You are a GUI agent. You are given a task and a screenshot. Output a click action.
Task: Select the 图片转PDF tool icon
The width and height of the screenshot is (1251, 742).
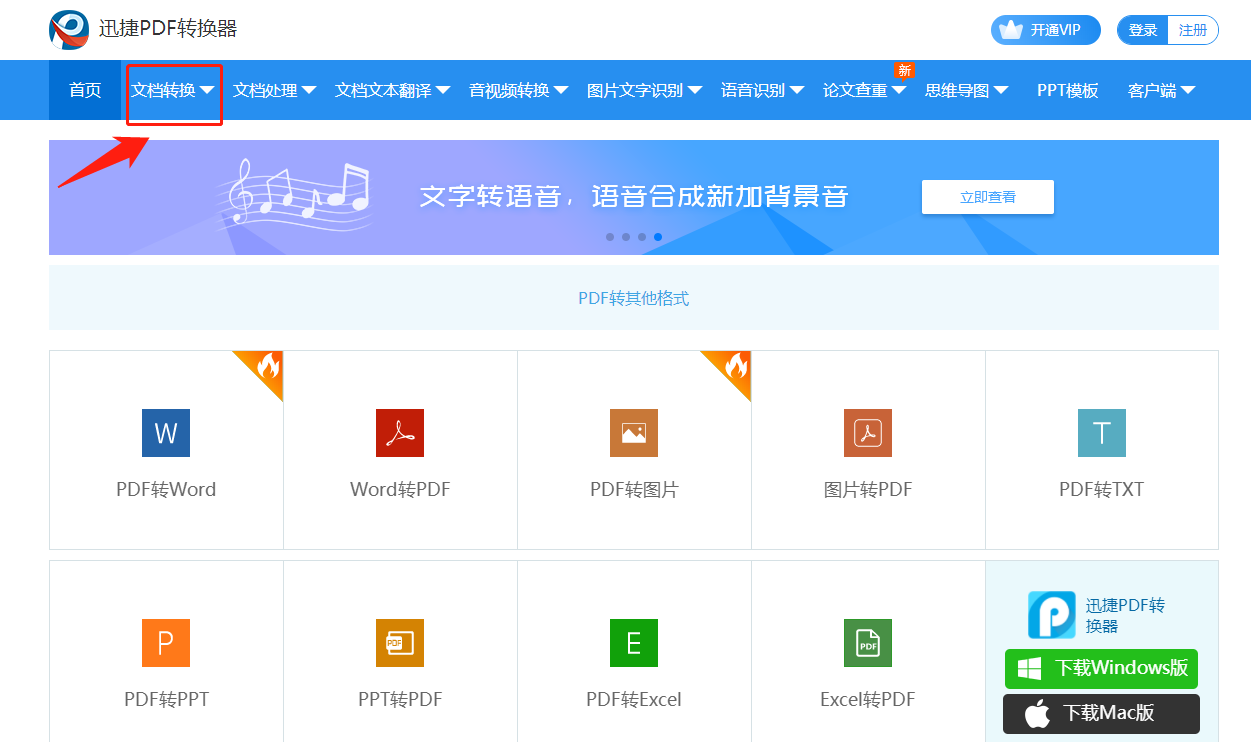tap(867, 433)
